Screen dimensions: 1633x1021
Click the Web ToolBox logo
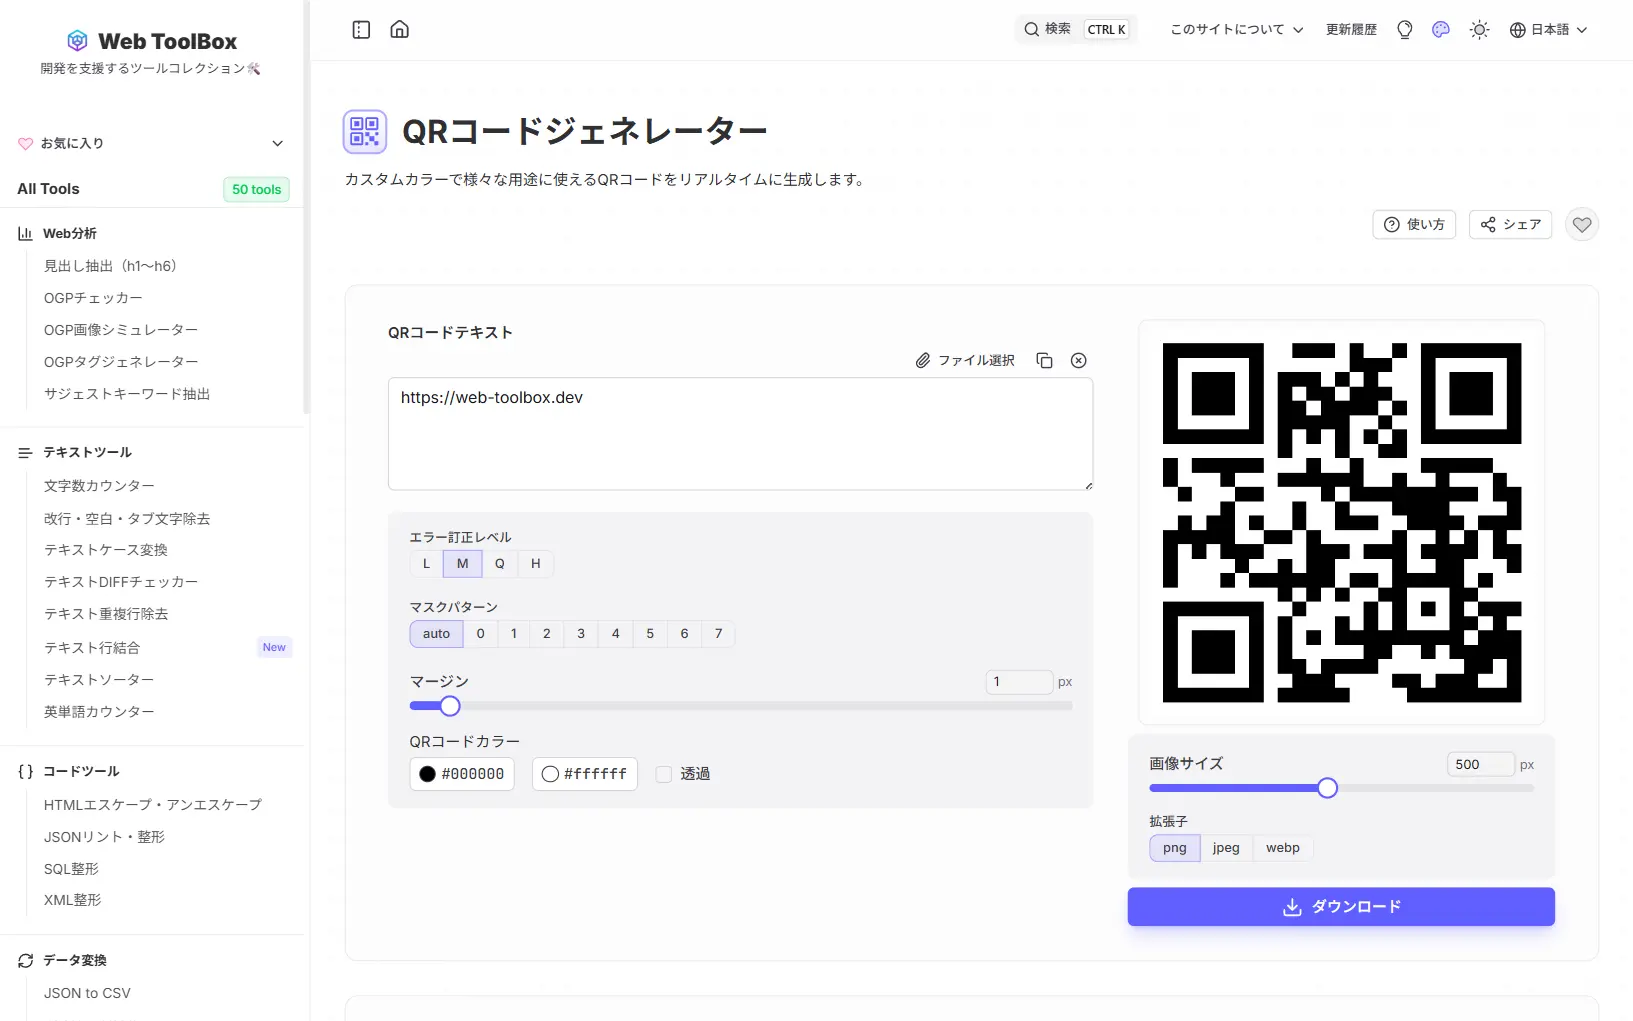(152, 41)
